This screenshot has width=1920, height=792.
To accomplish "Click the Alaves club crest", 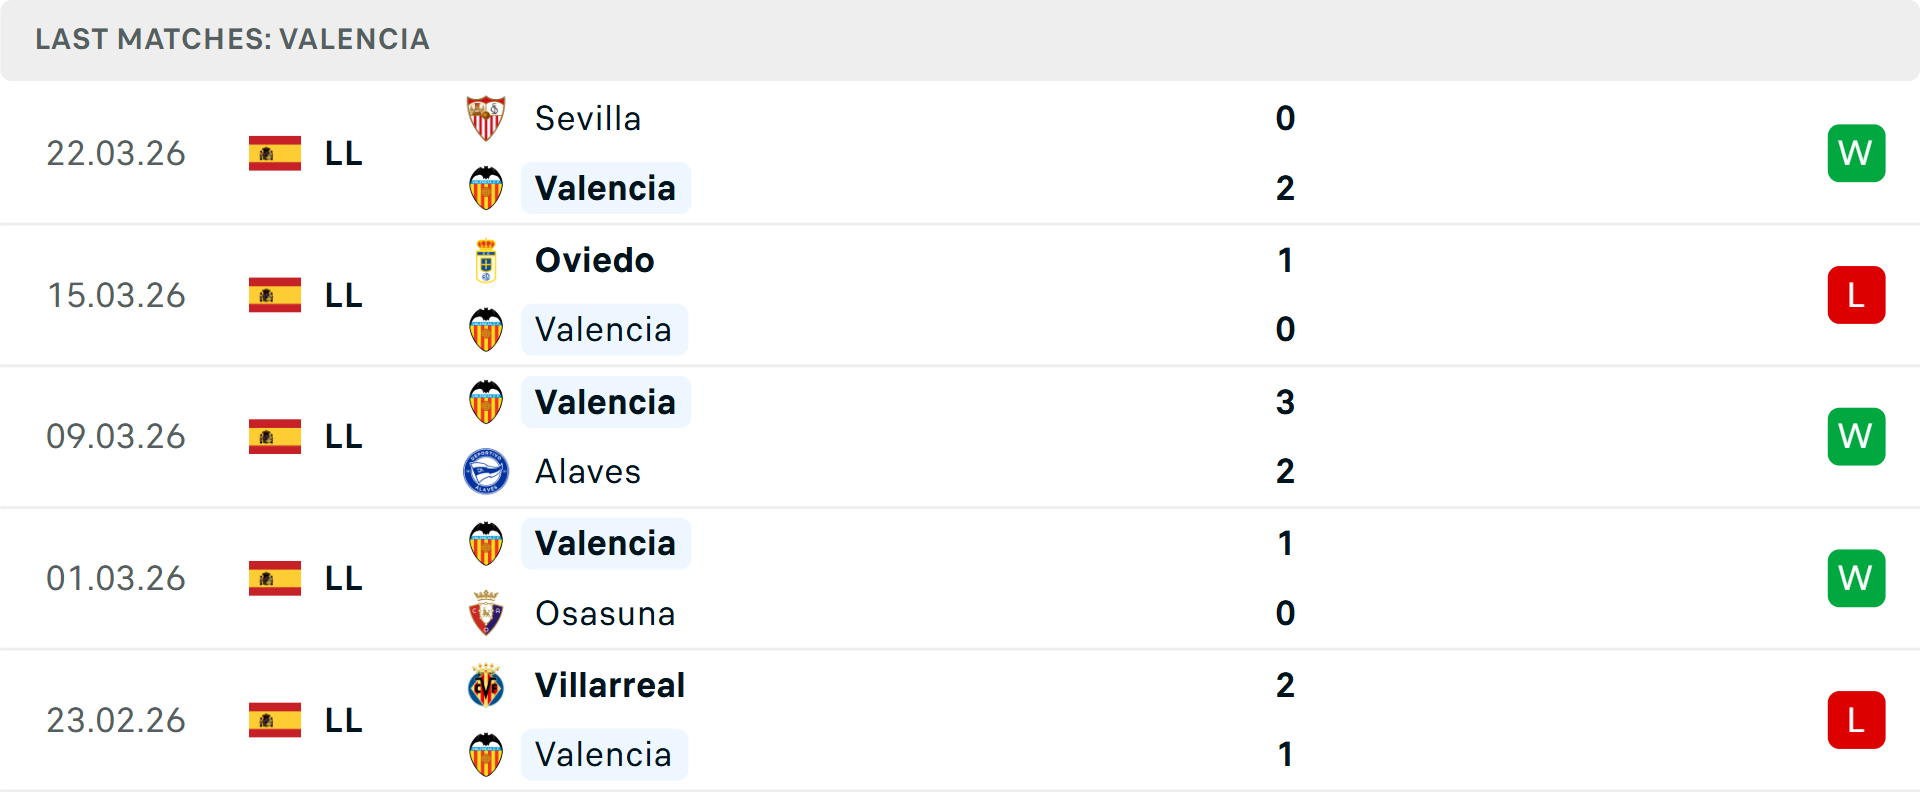I will (486, 471).
